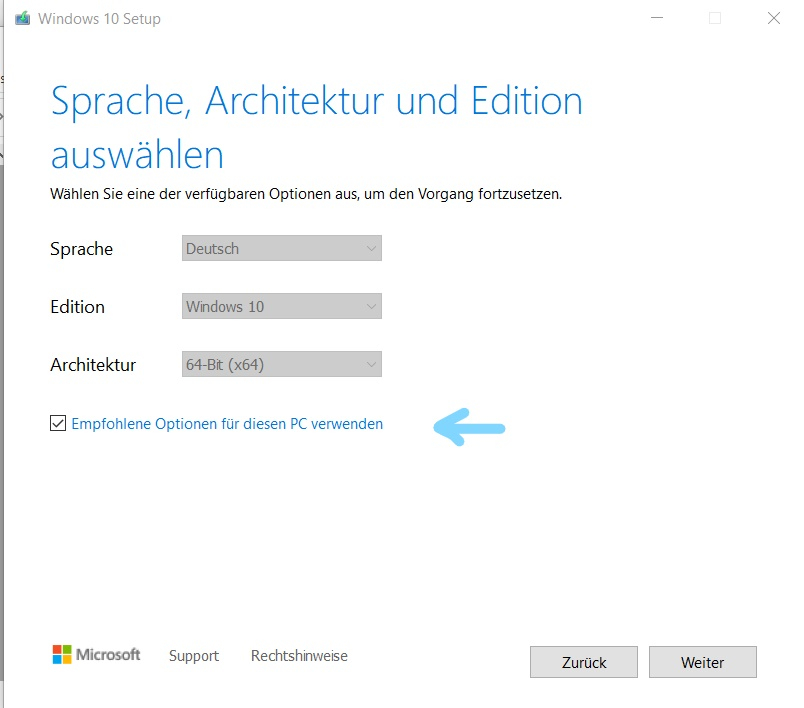
Task: Open the Support link
Action: 194,656
